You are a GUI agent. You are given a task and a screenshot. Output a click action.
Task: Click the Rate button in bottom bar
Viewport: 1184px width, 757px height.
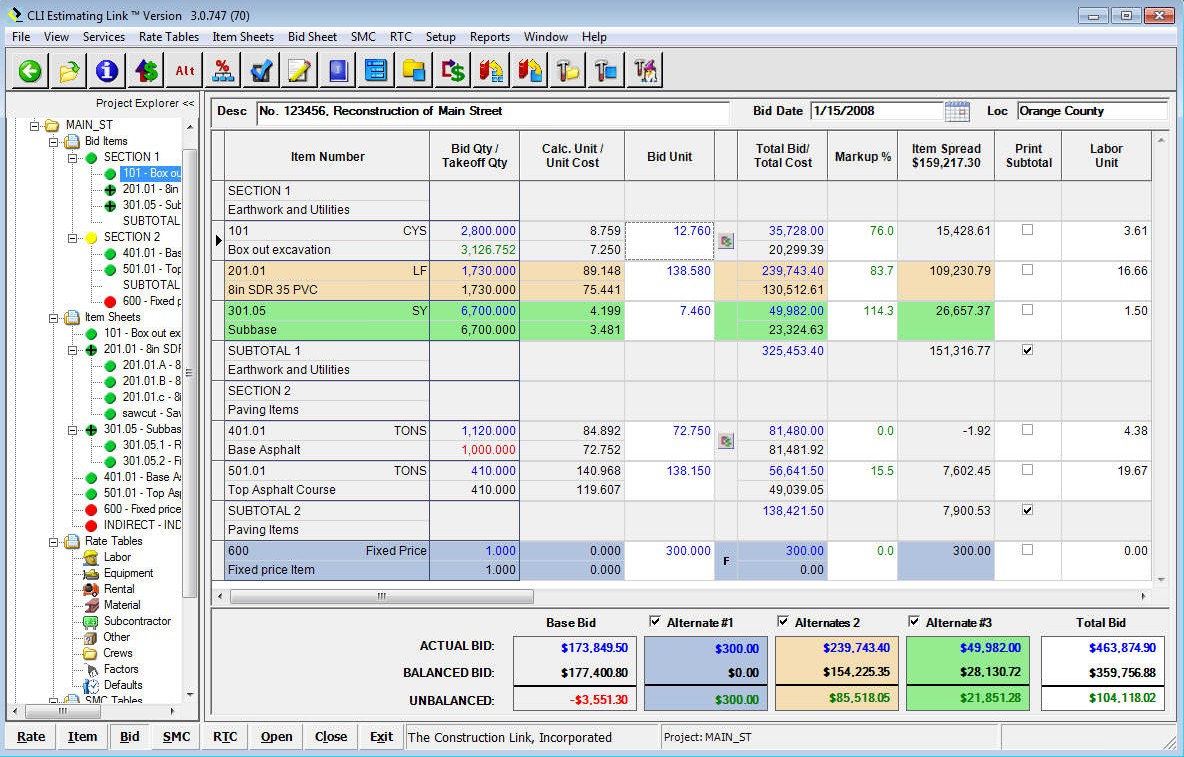click(x=31, y=737)
